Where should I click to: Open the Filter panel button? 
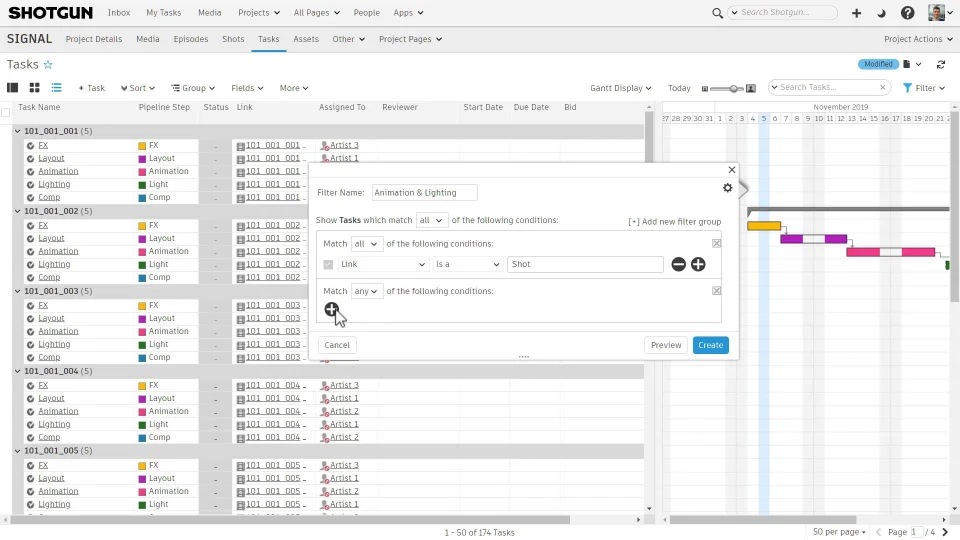(x=924, y=88)
